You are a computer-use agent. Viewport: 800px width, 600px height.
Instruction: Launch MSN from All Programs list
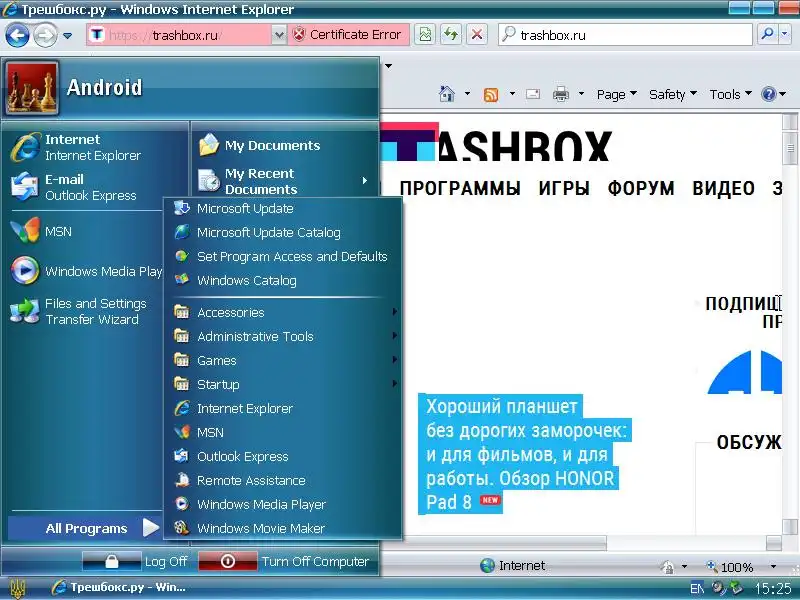[x=283, y=432]
